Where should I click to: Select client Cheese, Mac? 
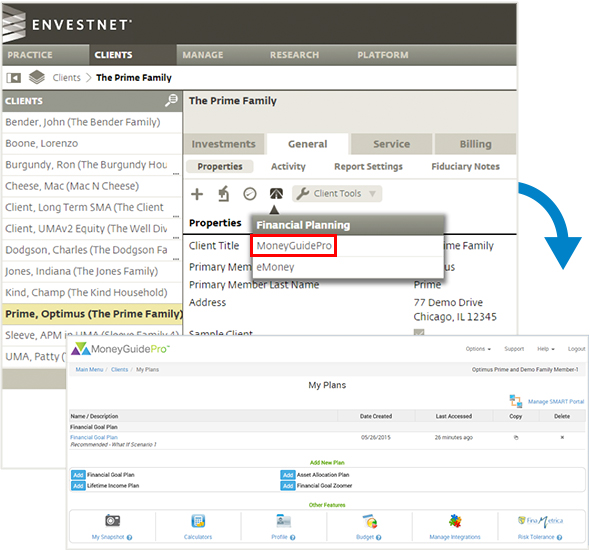(x=92, y=186)
